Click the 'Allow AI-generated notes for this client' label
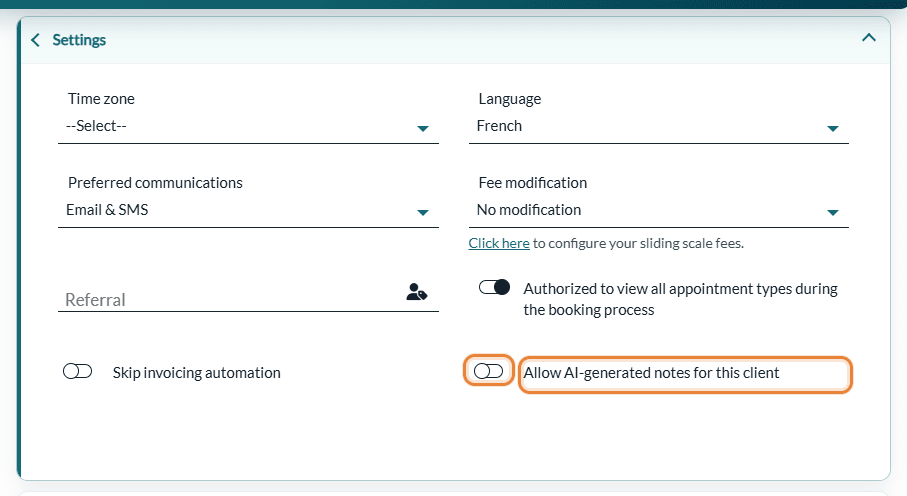The image size is (907, 496). 651,373
